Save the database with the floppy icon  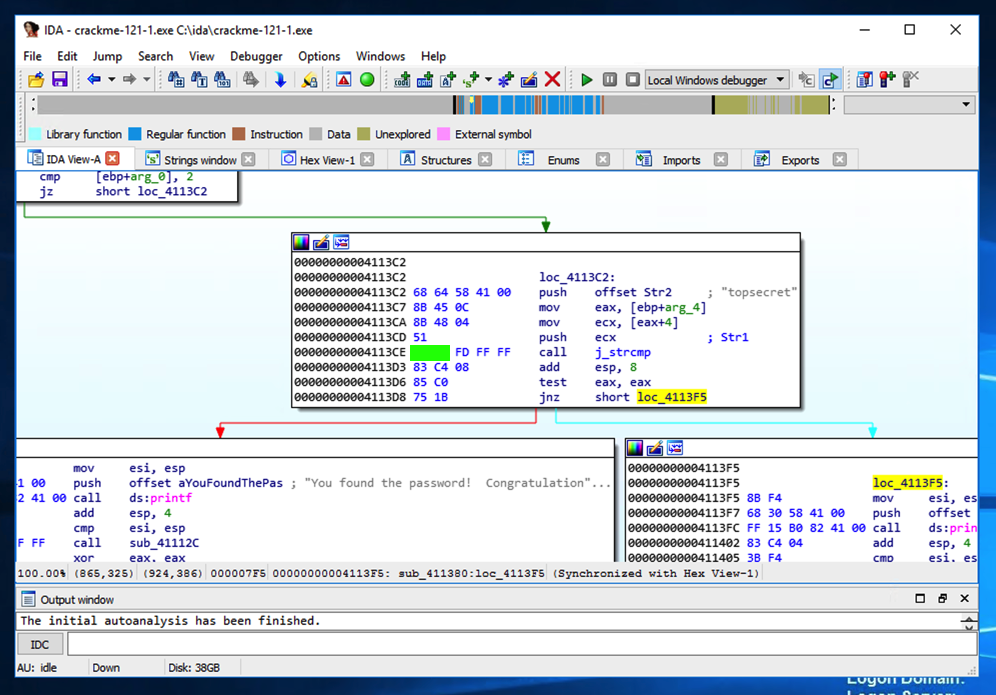tap(59, 80)
